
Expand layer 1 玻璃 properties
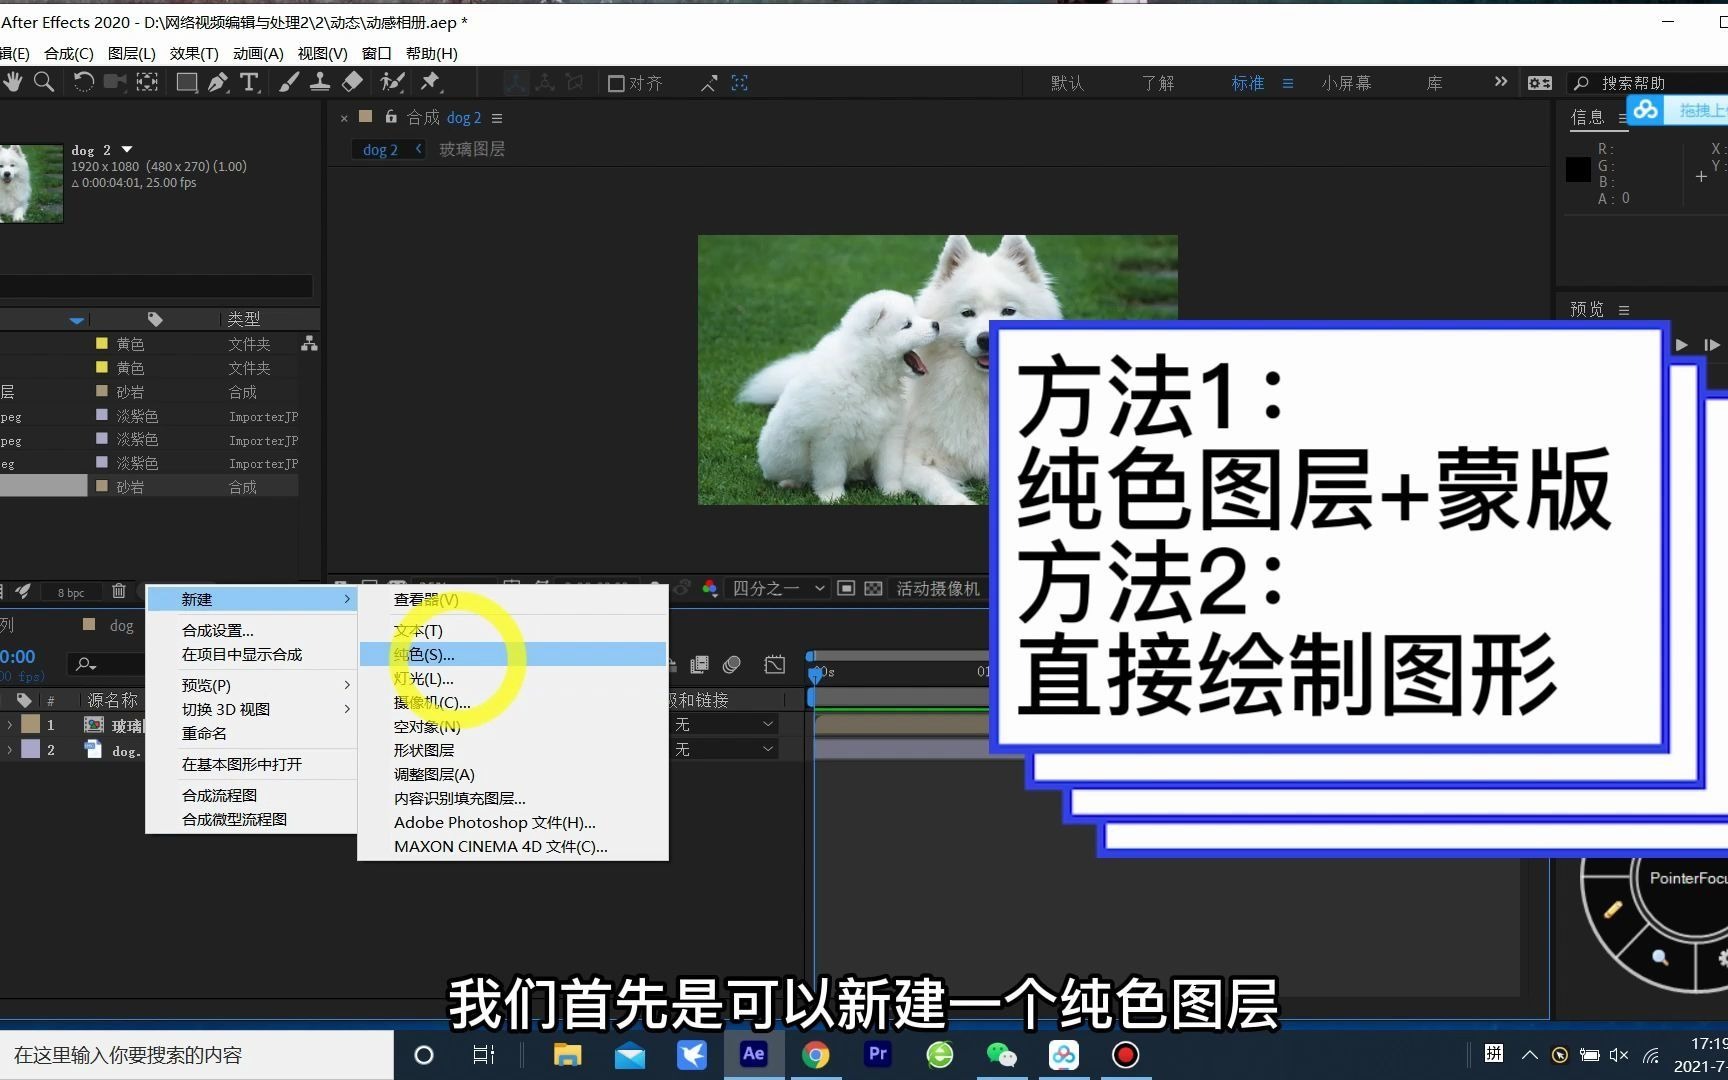[x=9, y=724]
